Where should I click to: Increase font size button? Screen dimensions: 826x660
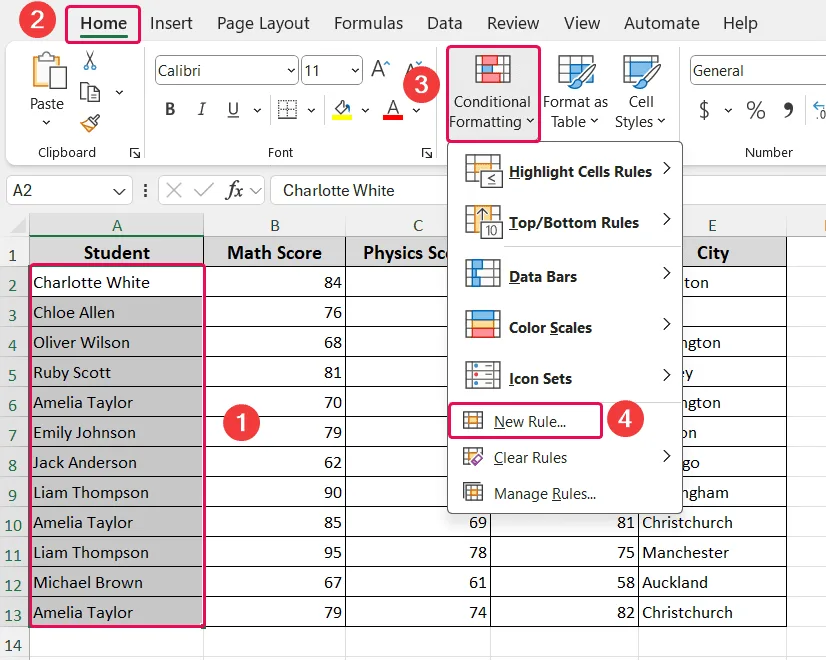[x=380, y=69]
